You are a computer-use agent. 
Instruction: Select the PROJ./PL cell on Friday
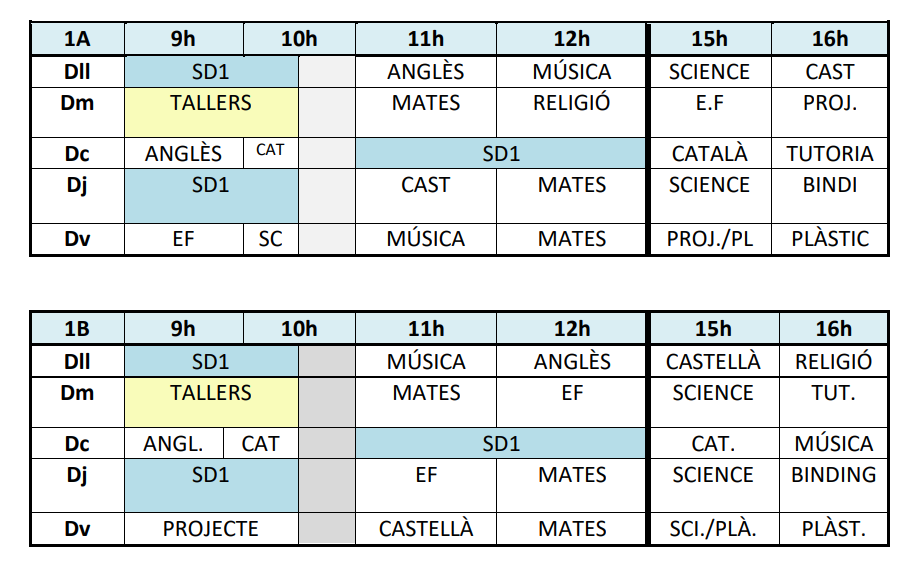(x=710, y=239)
